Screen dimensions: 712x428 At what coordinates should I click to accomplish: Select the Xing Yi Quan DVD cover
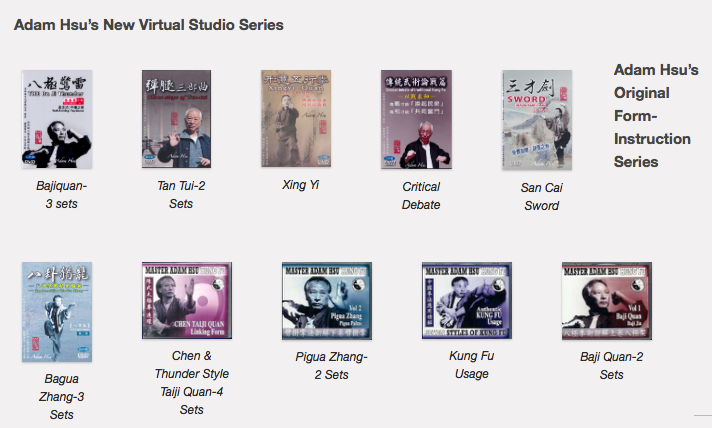296,118
